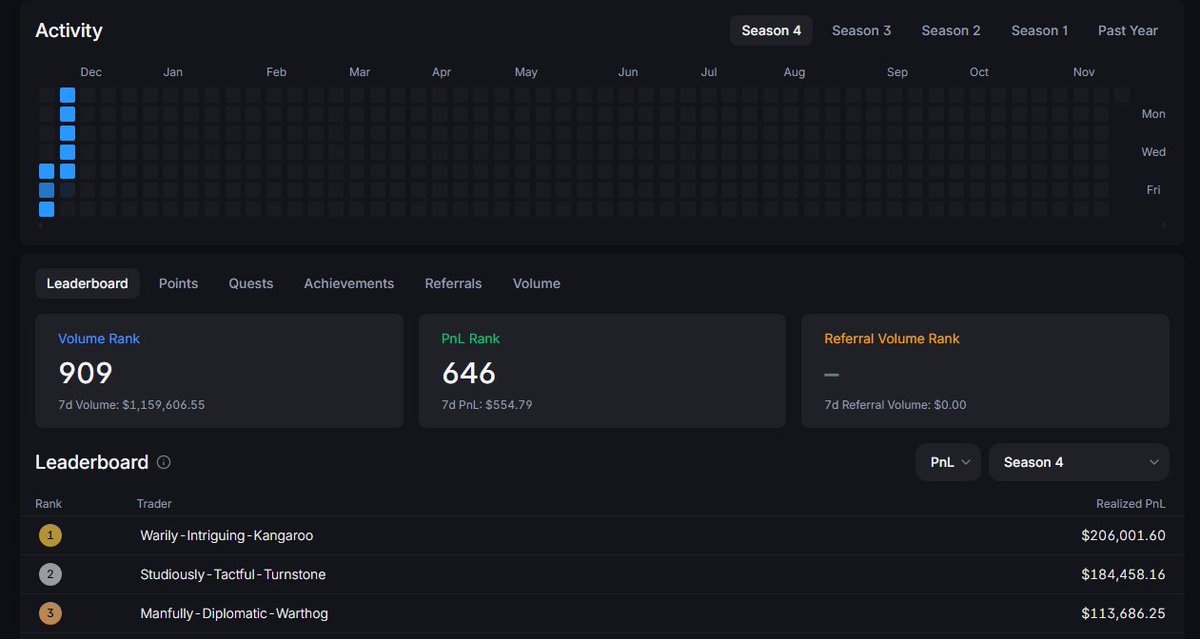Click the $184,458.16 realized PnL value
Screen dimensions: 1200x639
[x=1123, y=574]
